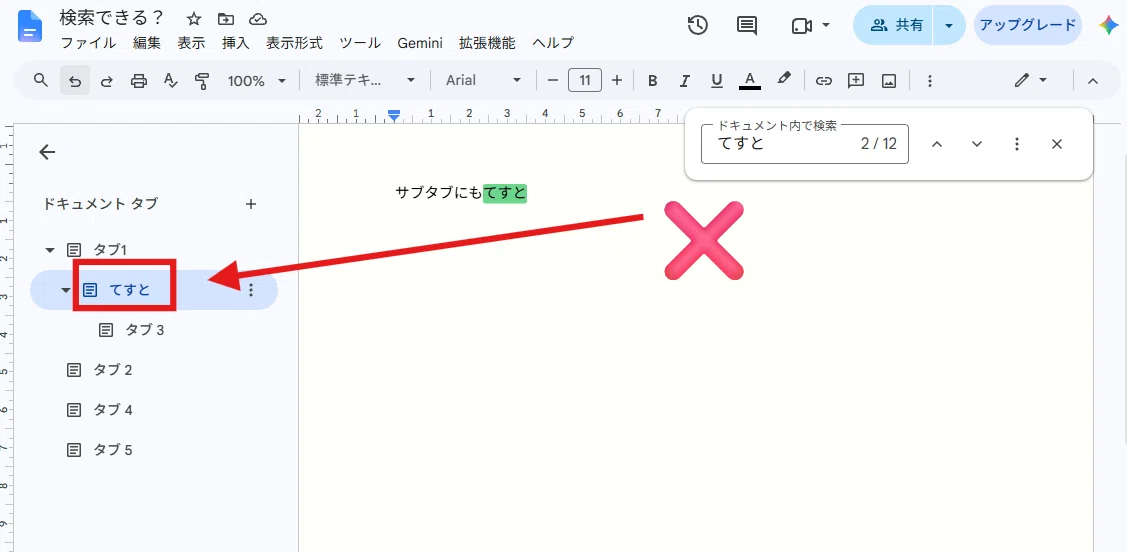Screen dimensions: 1127x552
Task: Open the Gemini sparkle icon
Action: click(1108, 25)
